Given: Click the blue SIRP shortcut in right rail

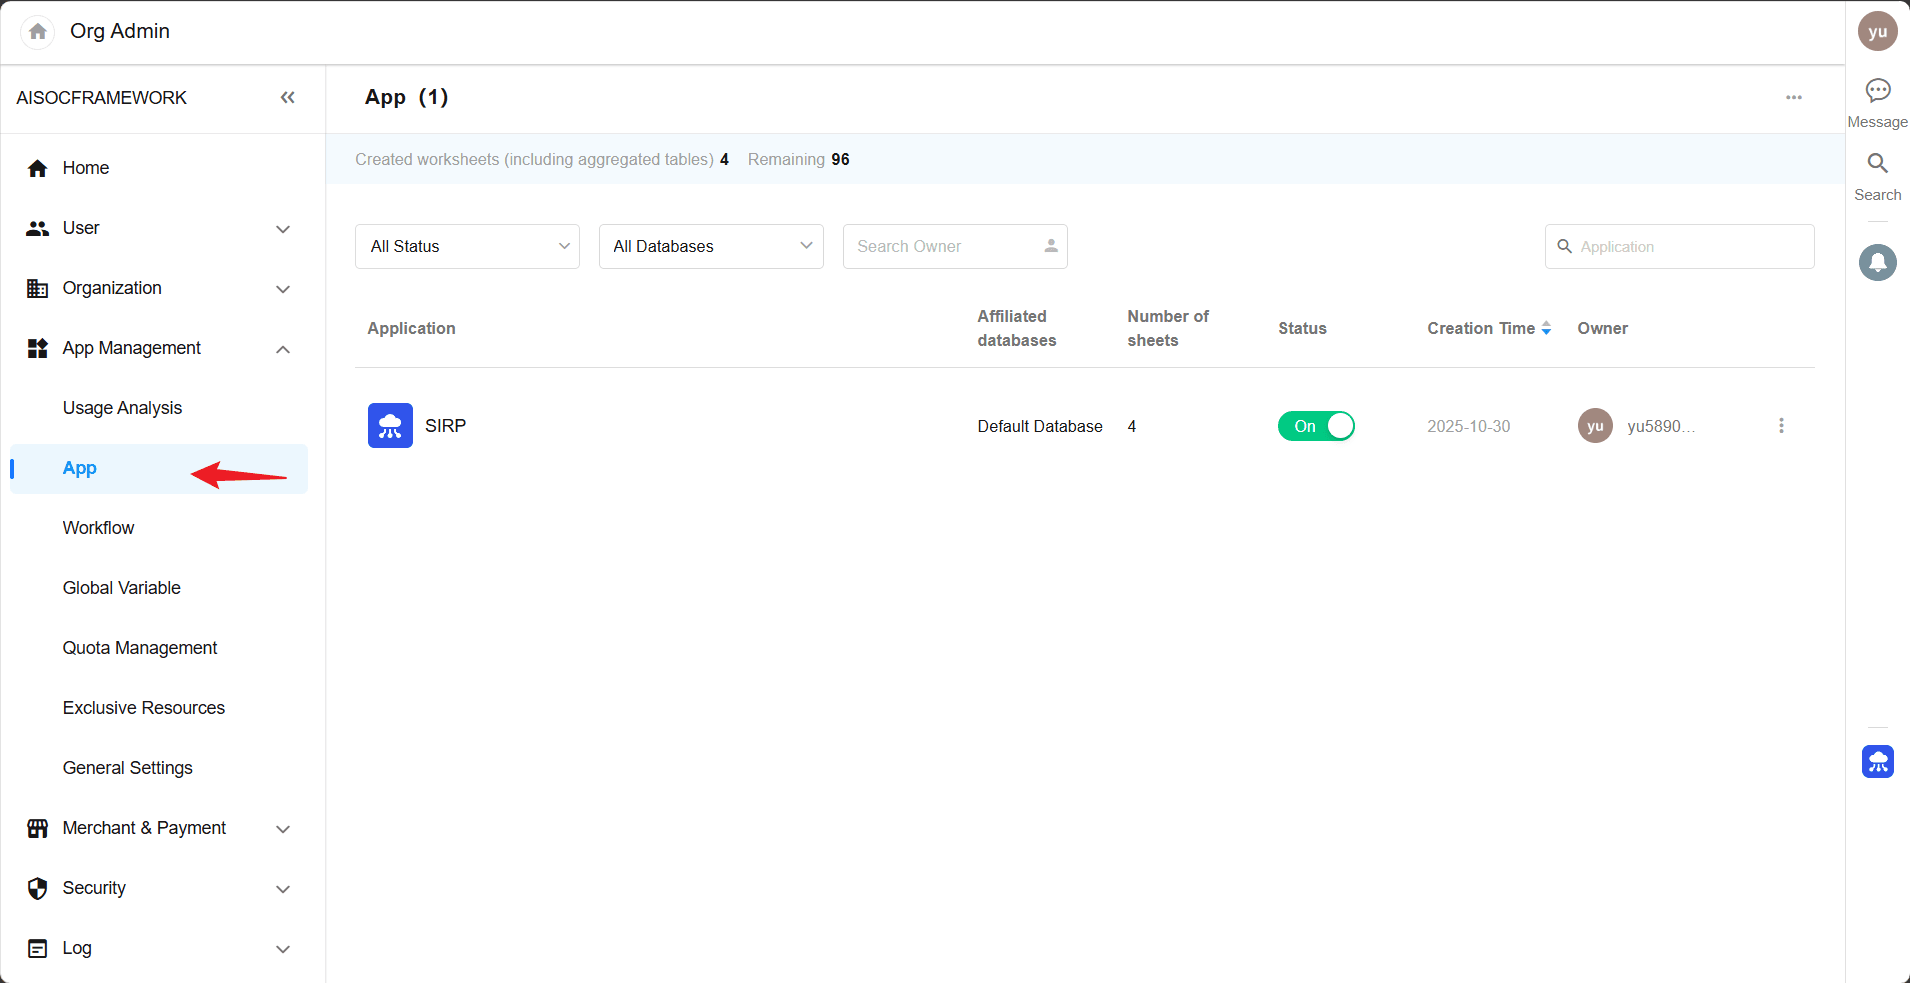Looking at the screenshot, I should pyautogui.click(x=1877, y=762).
